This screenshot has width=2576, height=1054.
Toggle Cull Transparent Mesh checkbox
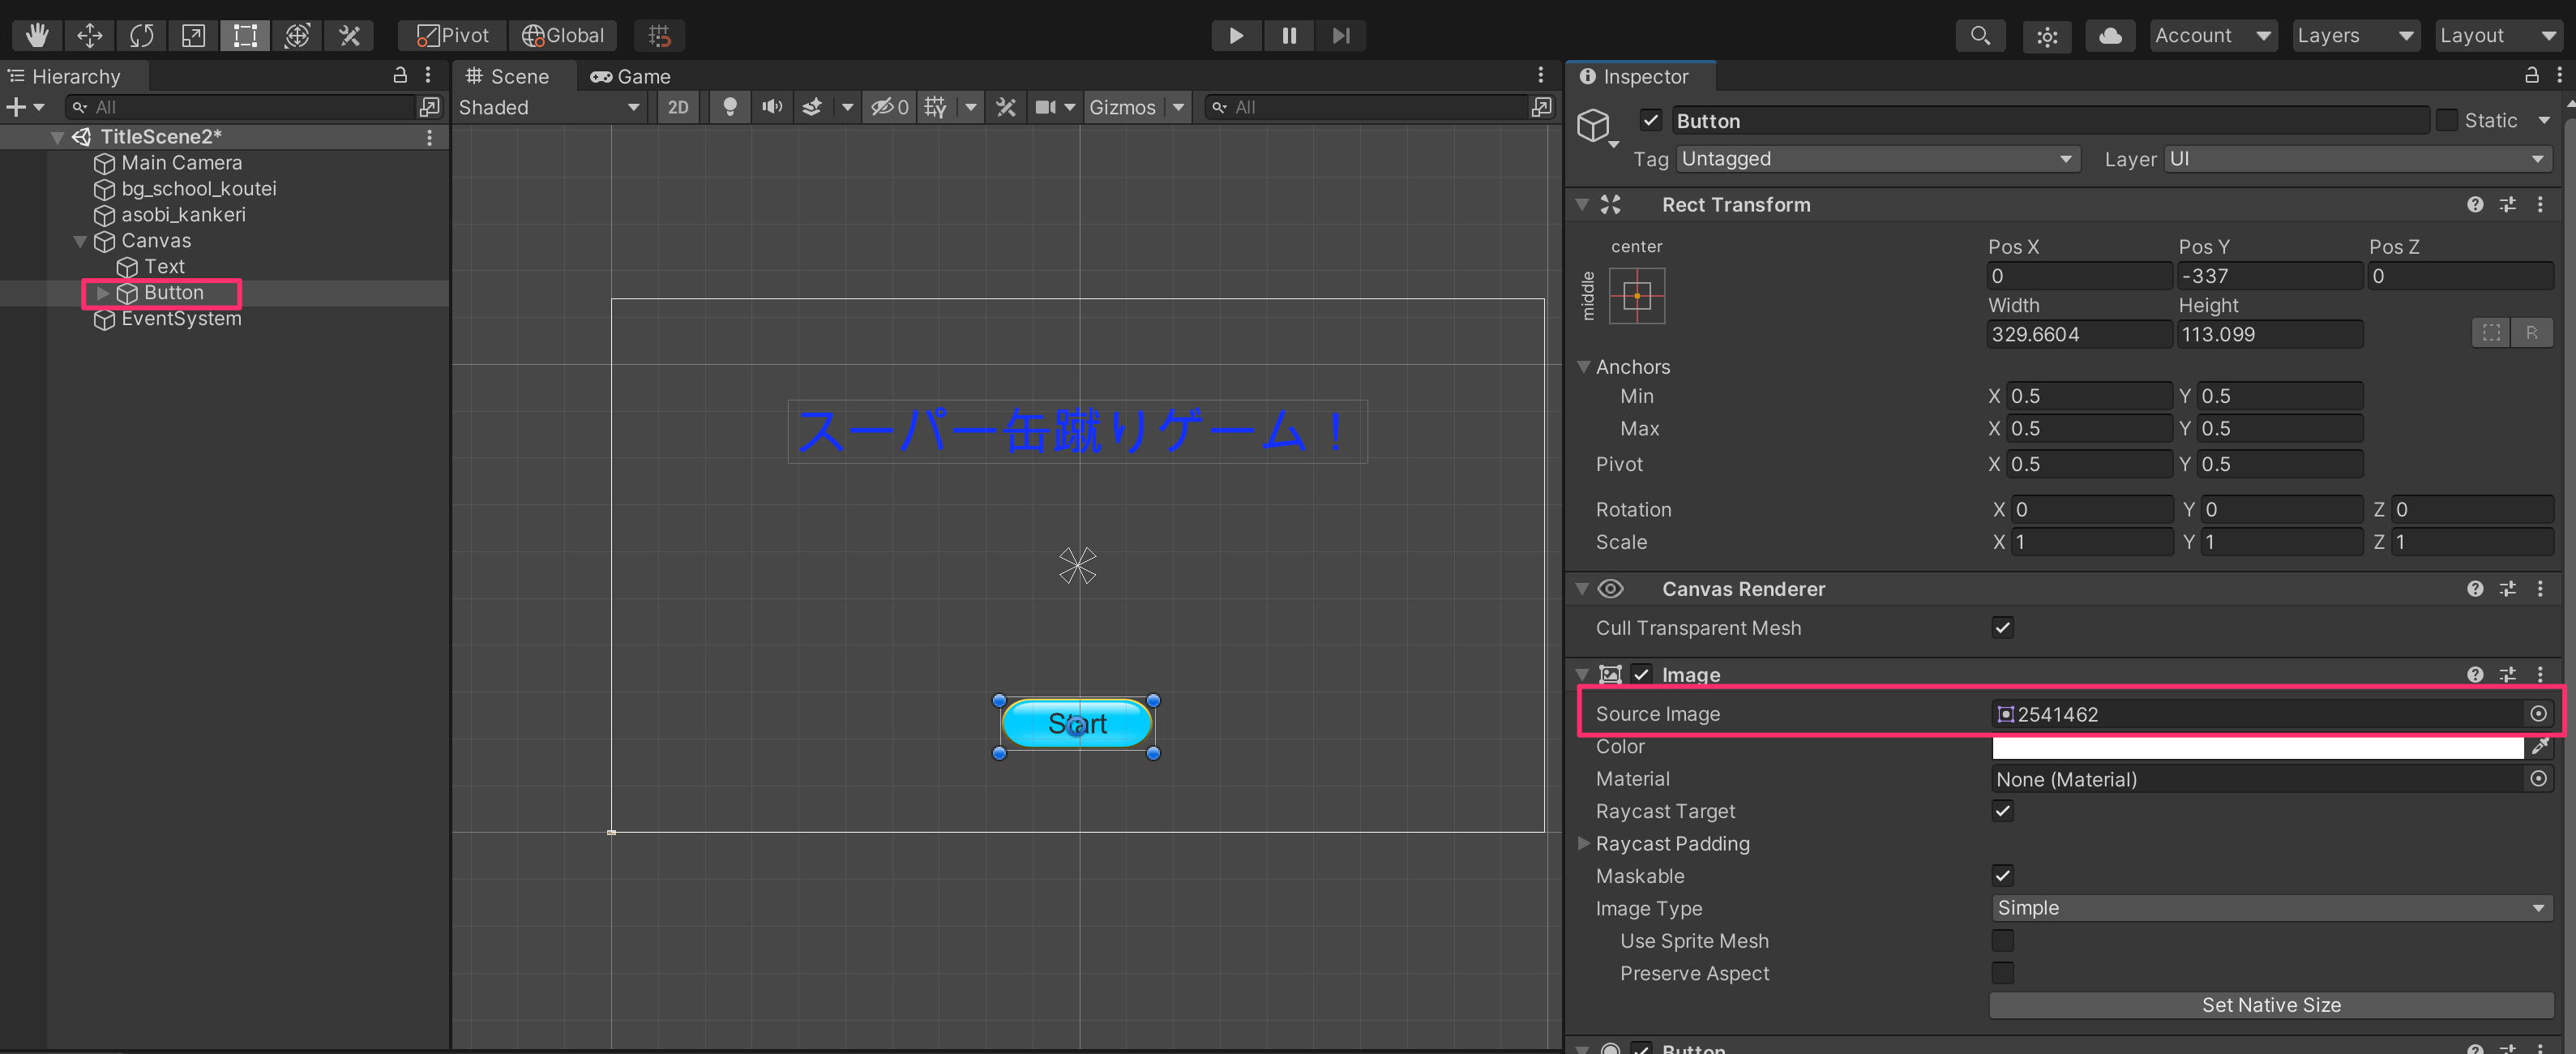[2002, 628]
